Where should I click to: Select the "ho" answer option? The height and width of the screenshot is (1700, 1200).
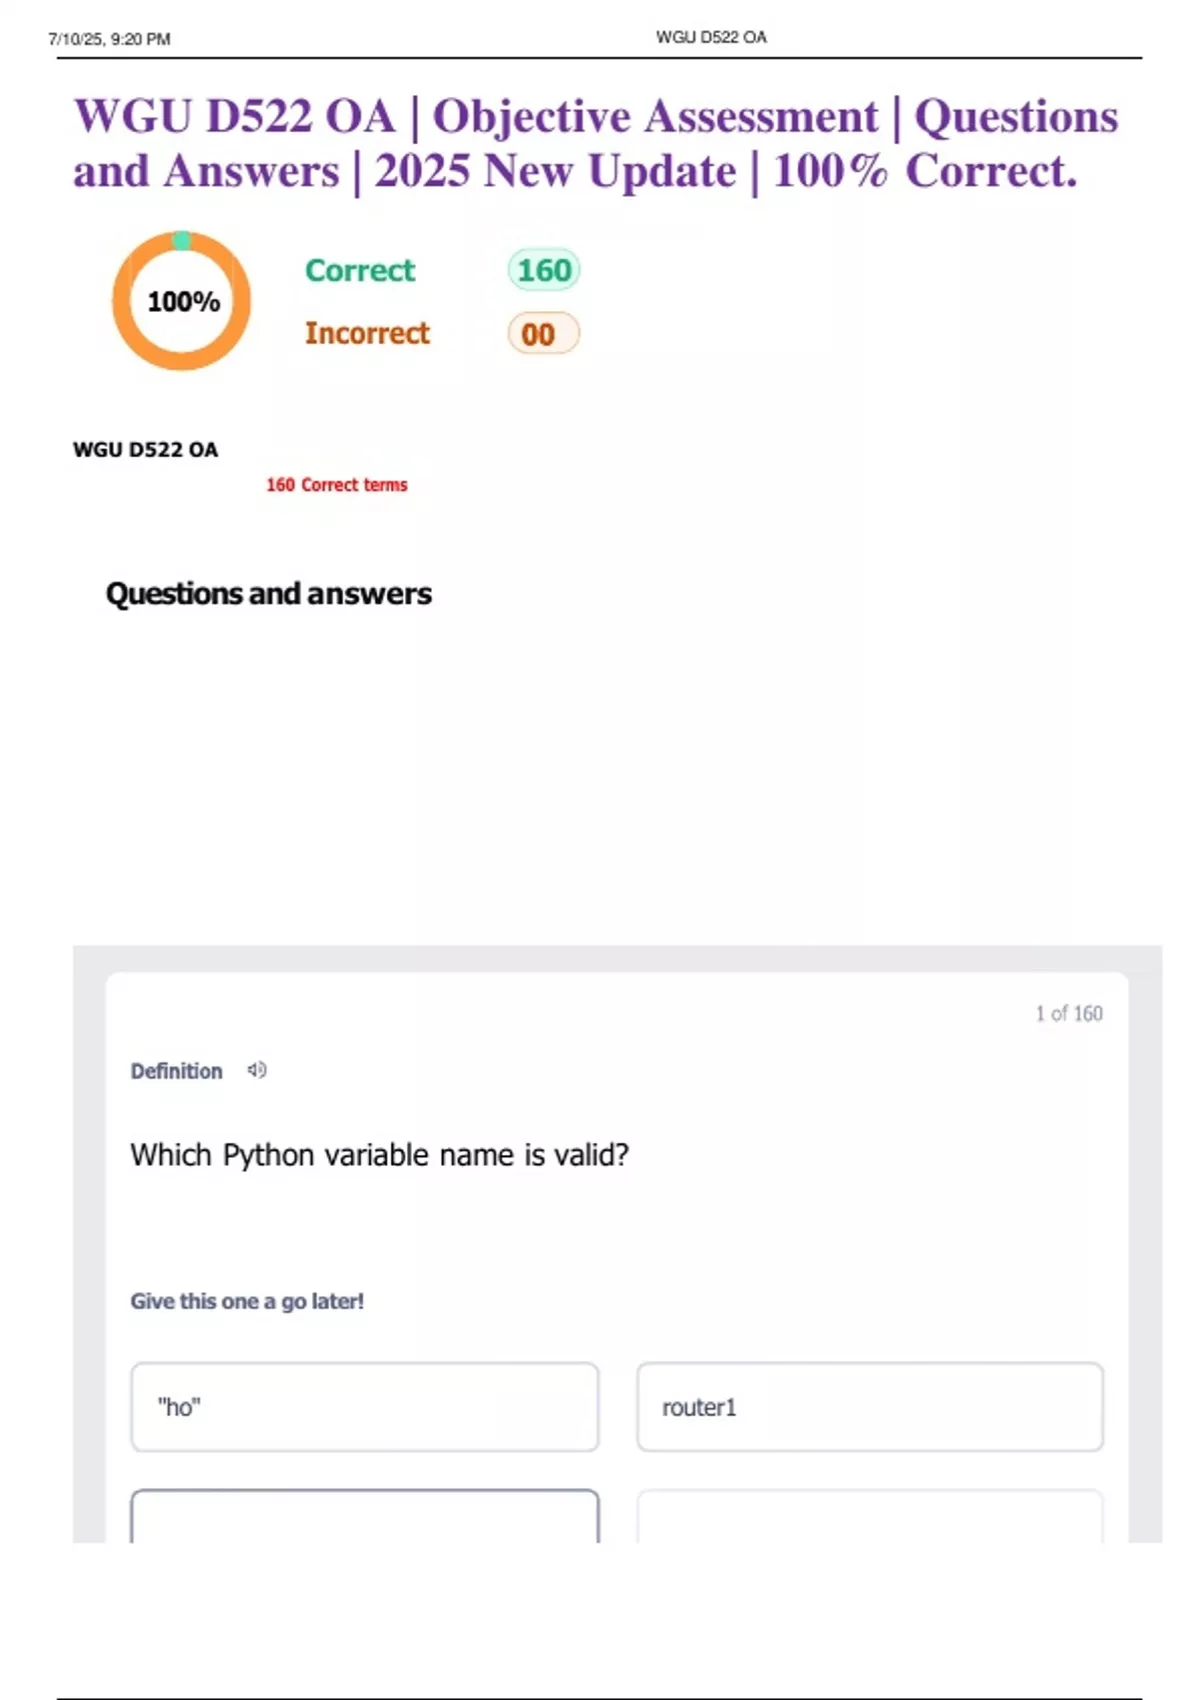[x=364, y=1407]
